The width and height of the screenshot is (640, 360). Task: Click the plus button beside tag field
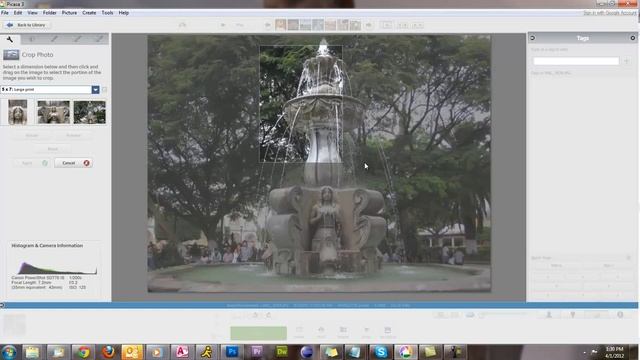click(x=627, y=61)
